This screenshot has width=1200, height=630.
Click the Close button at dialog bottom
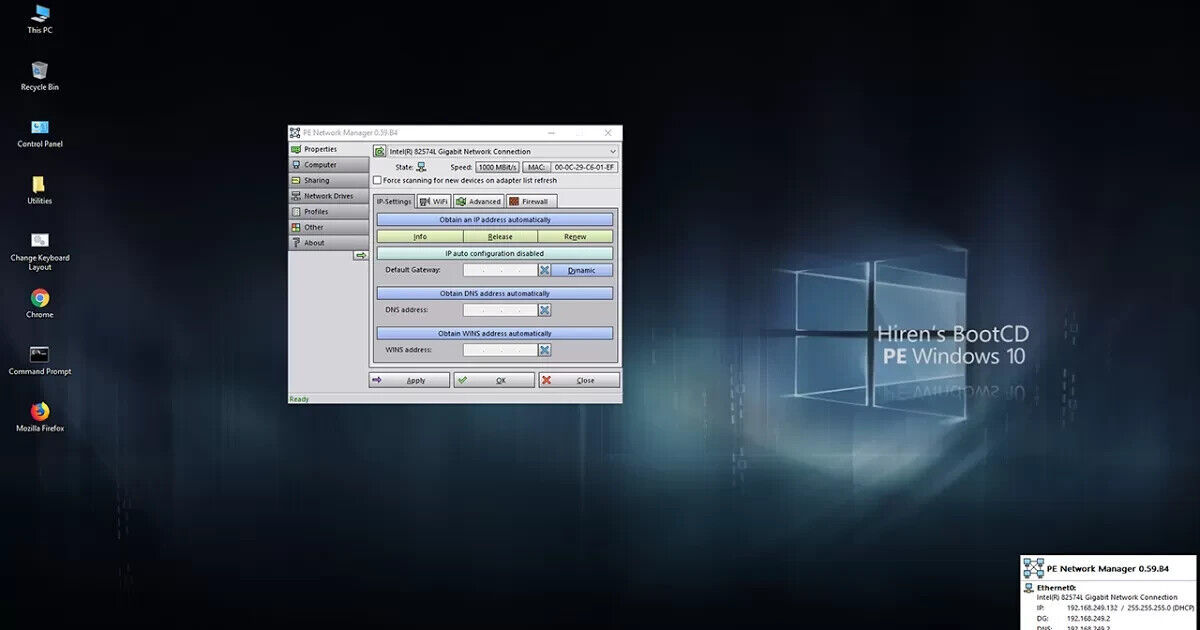click(x=579, y=380)
